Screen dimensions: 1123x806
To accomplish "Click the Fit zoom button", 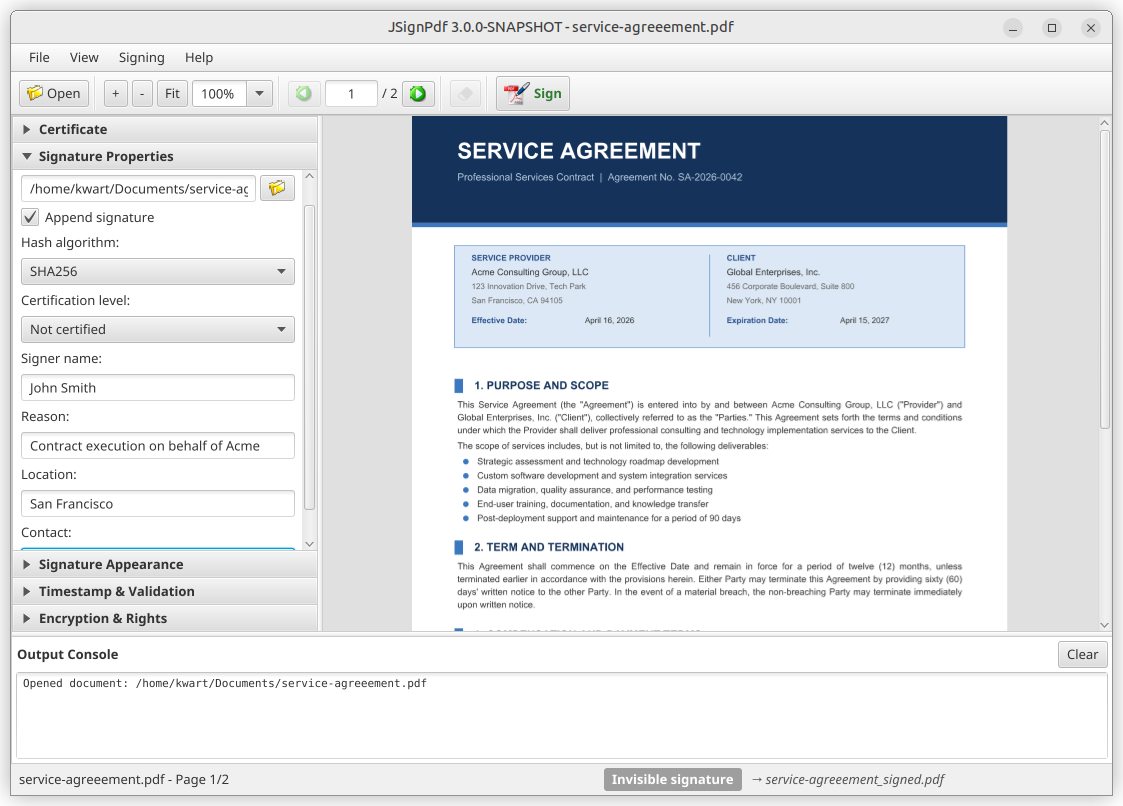I will (172, 94).
